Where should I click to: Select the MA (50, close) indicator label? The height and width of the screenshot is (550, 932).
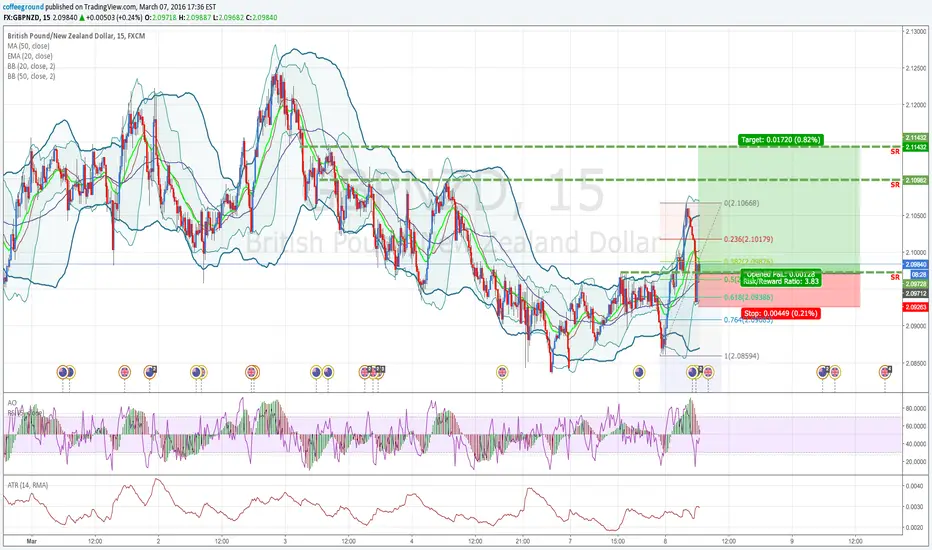(x=29, y=46)
